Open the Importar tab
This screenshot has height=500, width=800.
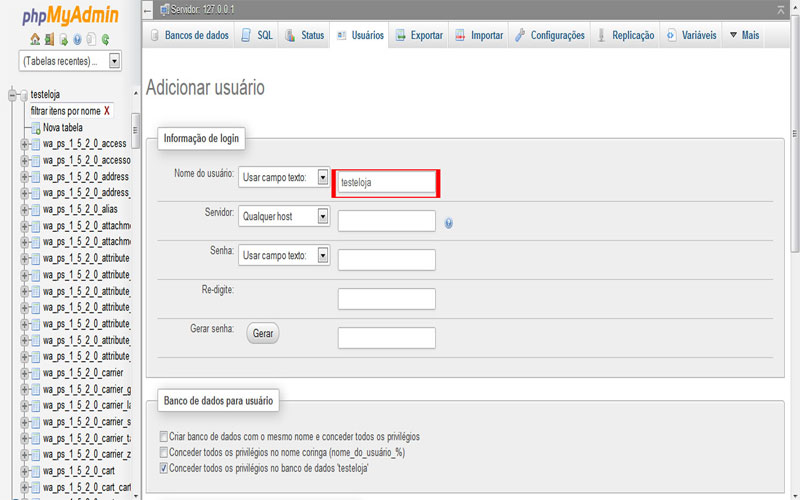click(x=479, y=35)
